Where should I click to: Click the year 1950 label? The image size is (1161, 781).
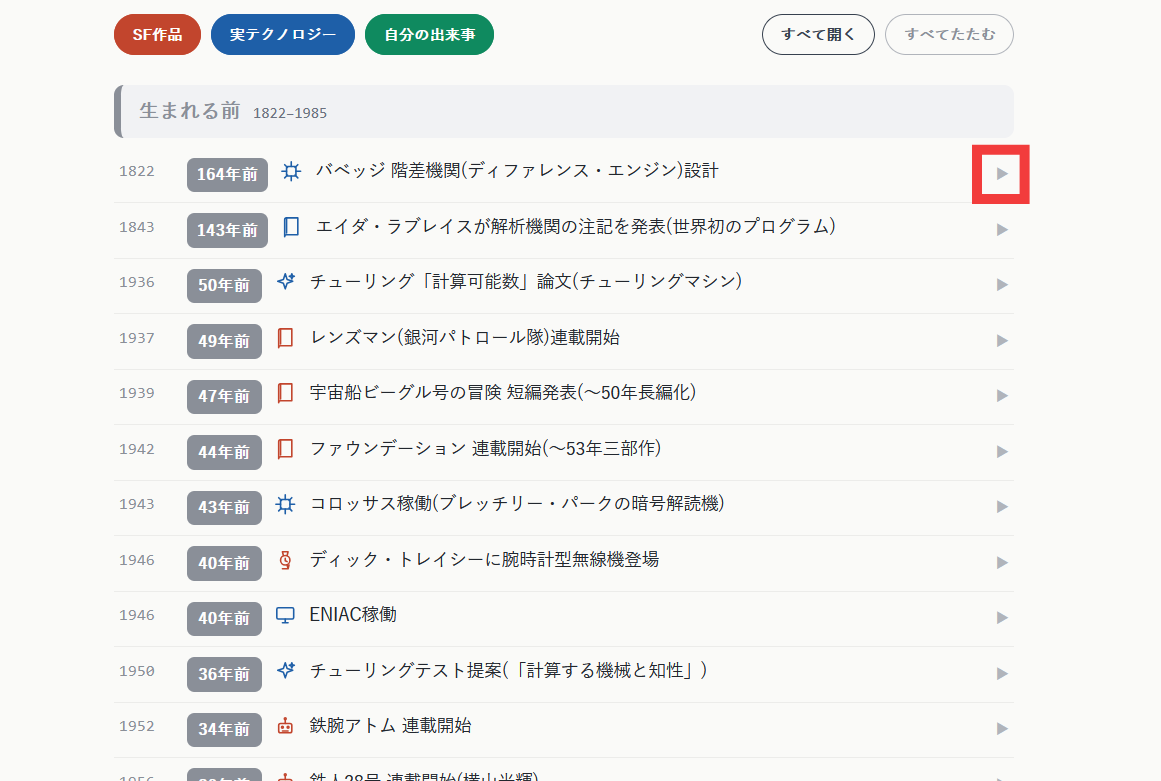coord(137,671)
